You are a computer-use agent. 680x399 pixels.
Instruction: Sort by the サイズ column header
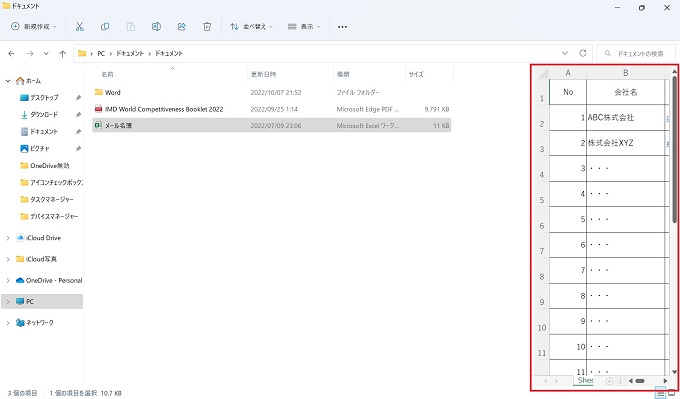[416, 74]
